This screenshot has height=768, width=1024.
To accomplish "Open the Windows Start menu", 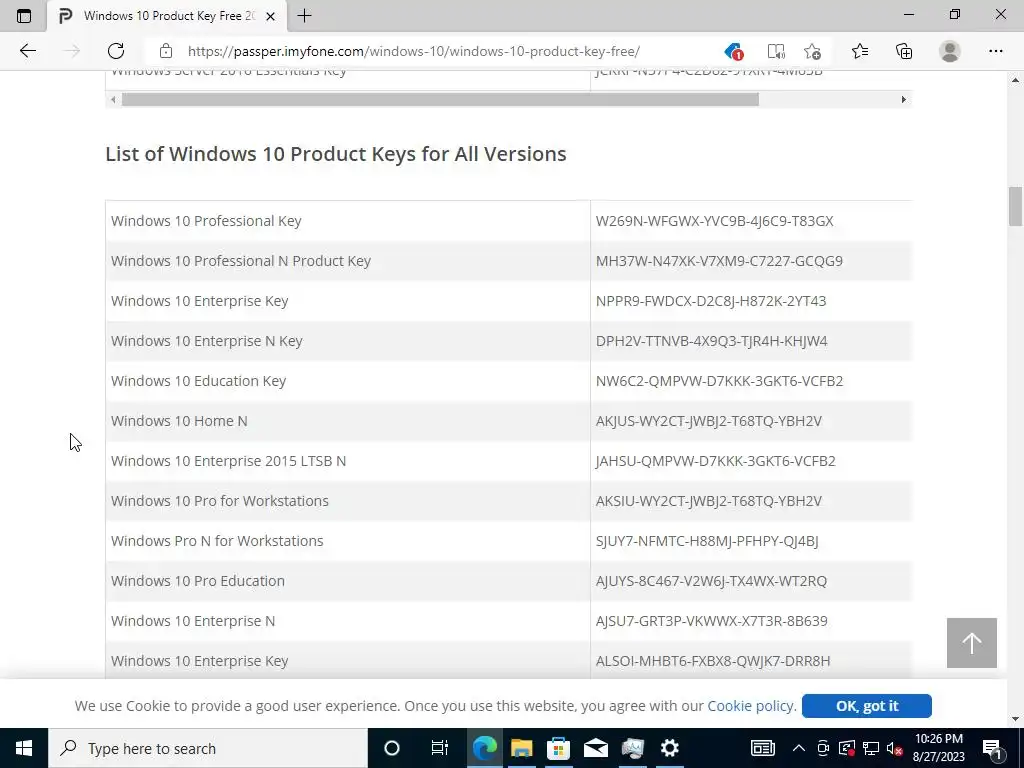I will [24, 748].
